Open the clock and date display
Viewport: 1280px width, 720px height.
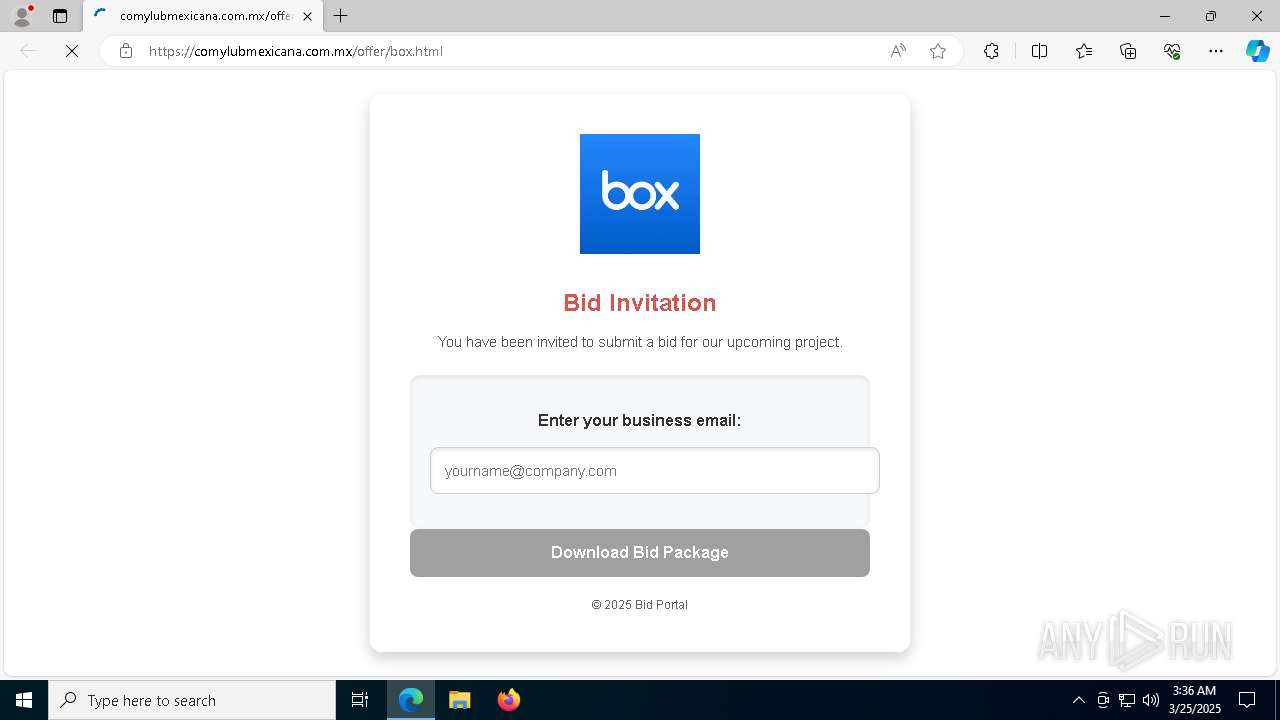pyautogui.click(x=1194, y=700)
